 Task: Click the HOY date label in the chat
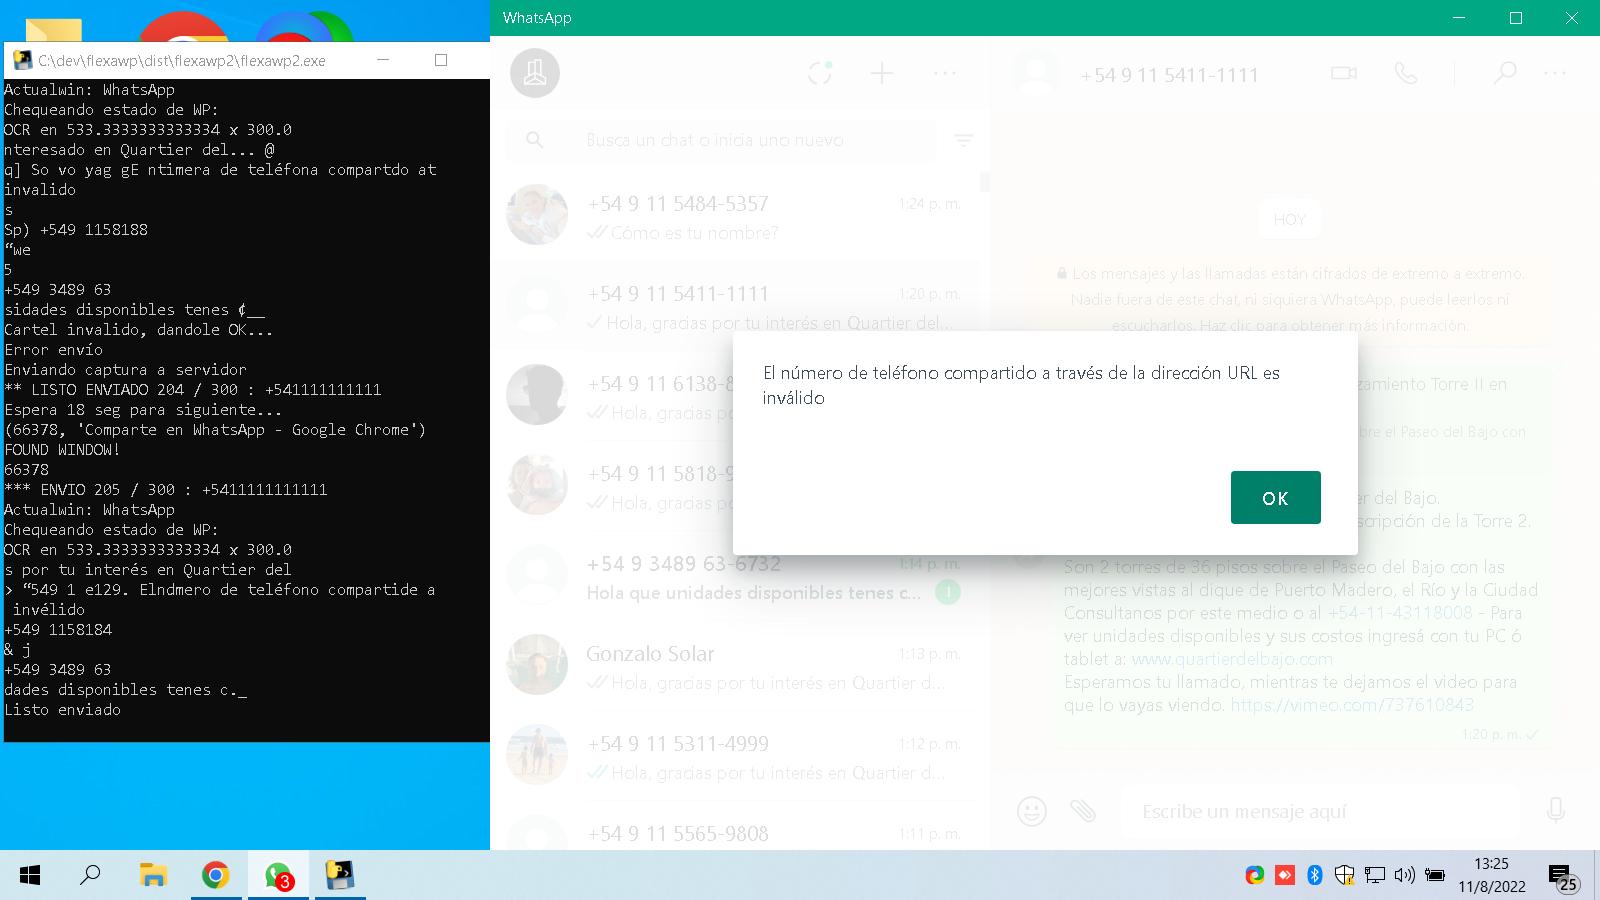1289,219
